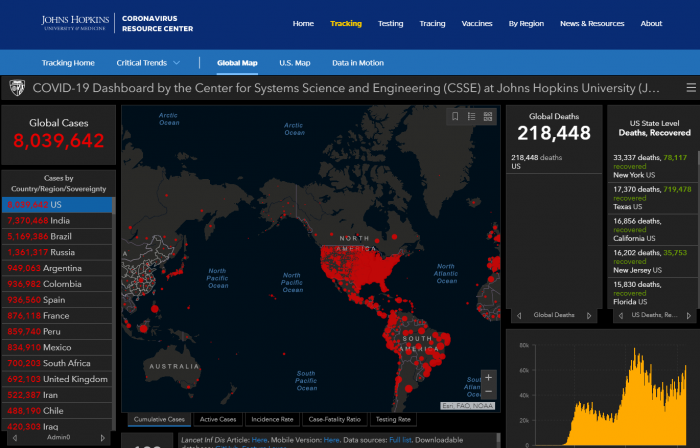Click New Jersey US deaths entry
The image size is (700, 448).
(652, 261)
